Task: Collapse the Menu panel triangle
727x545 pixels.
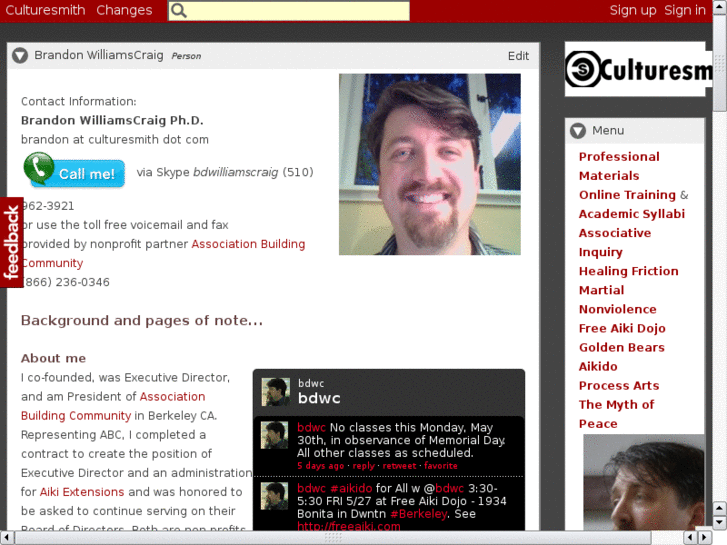Action: click(x=578, y=131)
